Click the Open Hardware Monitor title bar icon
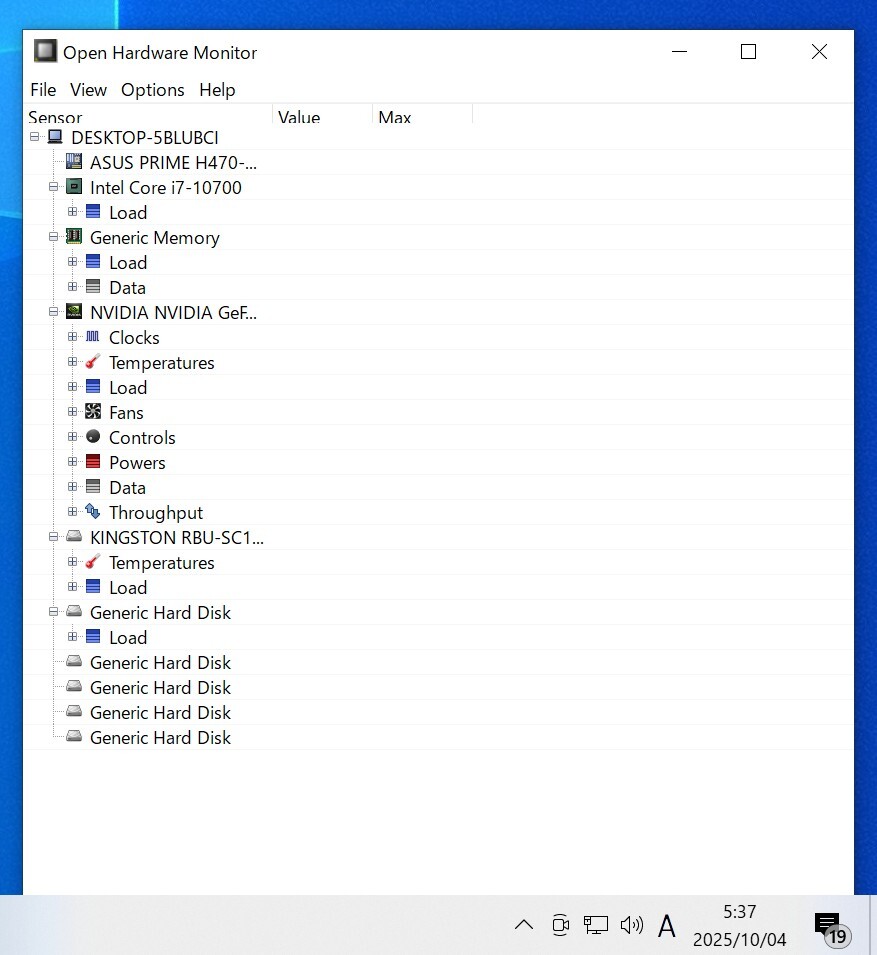 coord(46,51)
